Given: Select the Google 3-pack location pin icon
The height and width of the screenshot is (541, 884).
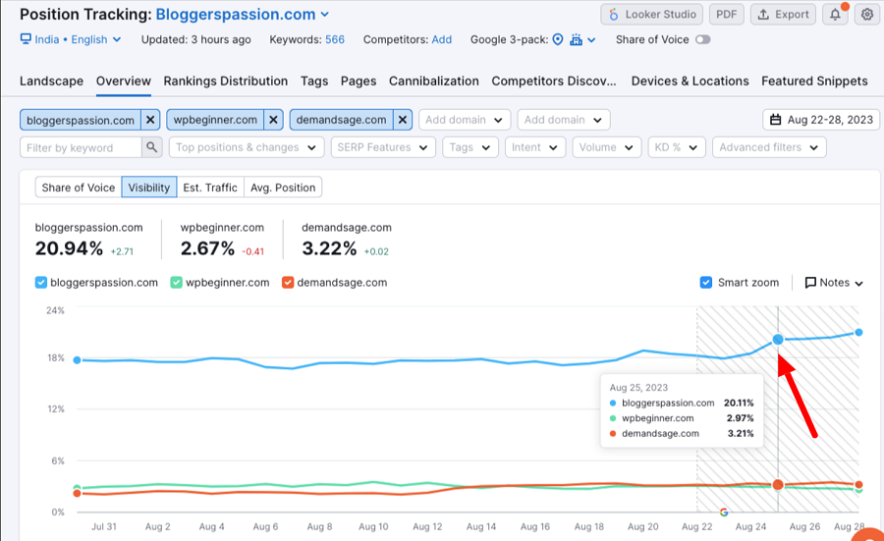Looking at the screenshot, I should [x=558, y=39].
